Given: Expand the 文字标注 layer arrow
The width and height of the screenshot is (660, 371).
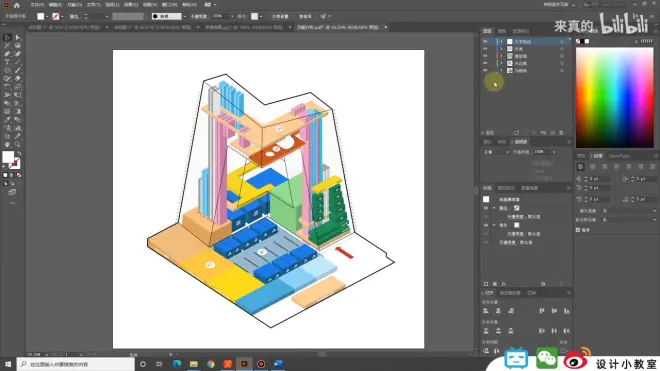Looking at the screenshot, I should coord(501,42).
